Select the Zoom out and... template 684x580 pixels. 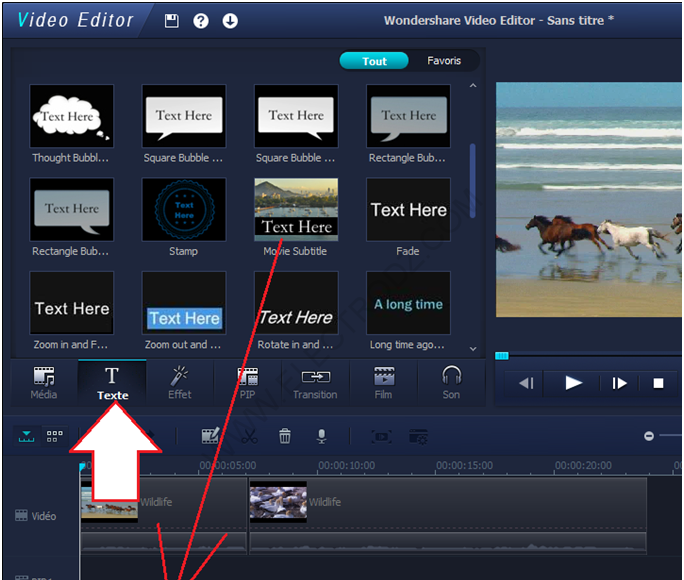point(184,303)
